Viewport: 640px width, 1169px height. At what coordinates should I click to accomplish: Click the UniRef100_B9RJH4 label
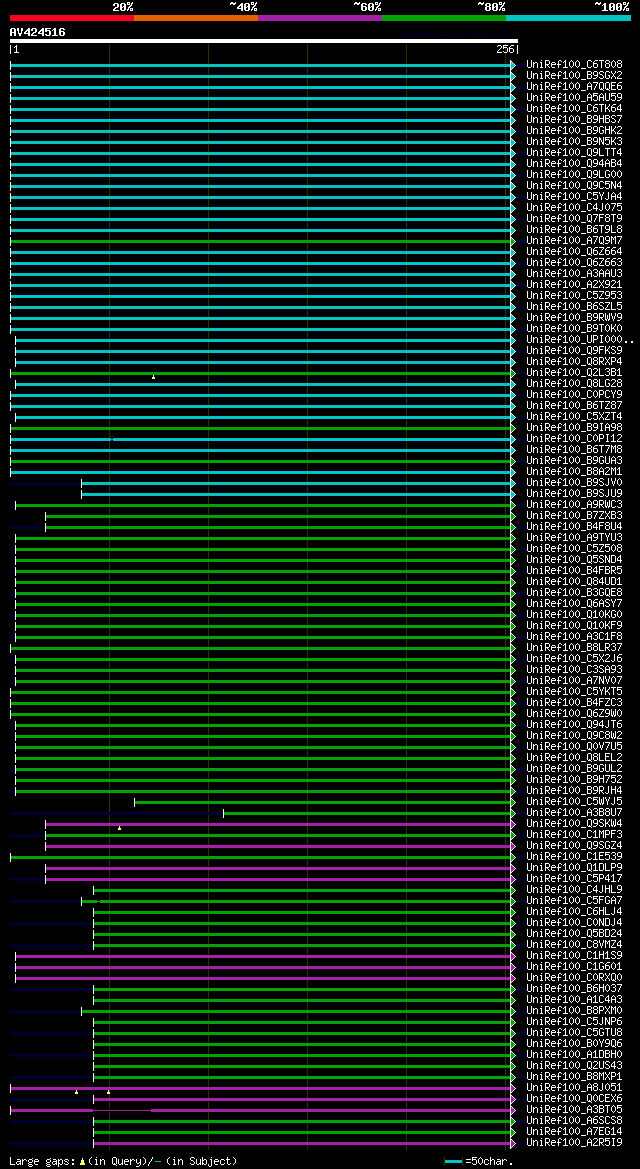point(574,790)
